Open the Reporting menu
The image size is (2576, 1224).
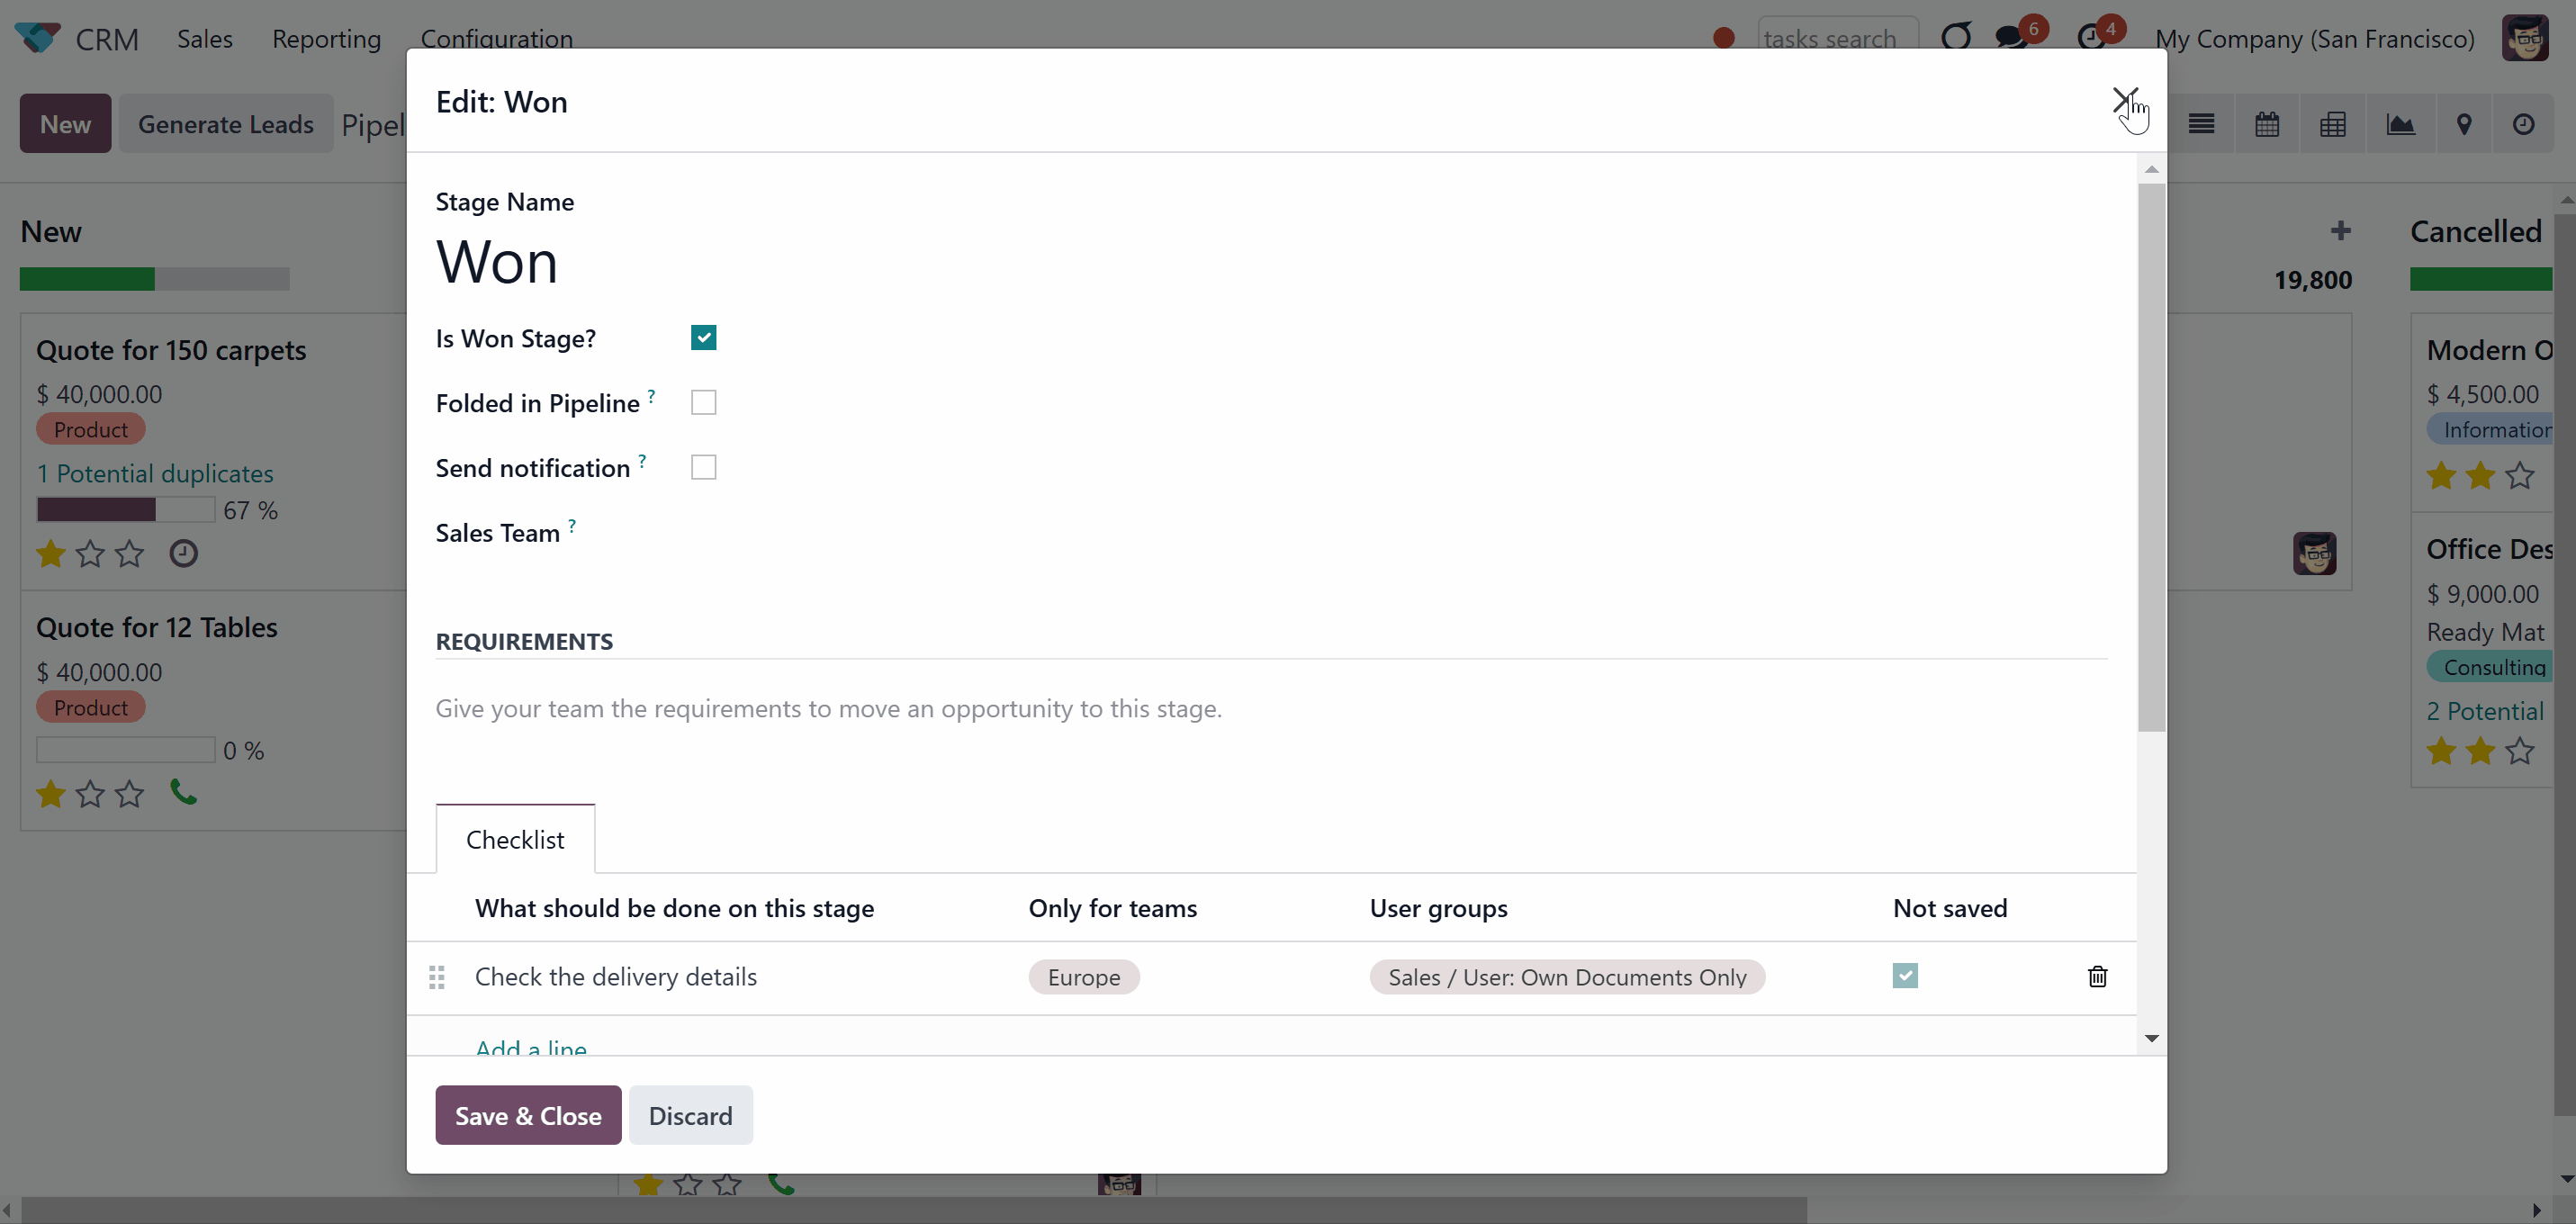point(326,38)
